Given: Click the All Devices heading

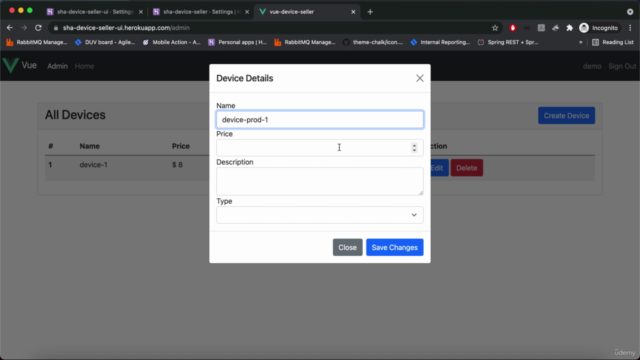Looking at the screenshot, I should (75, 115).
